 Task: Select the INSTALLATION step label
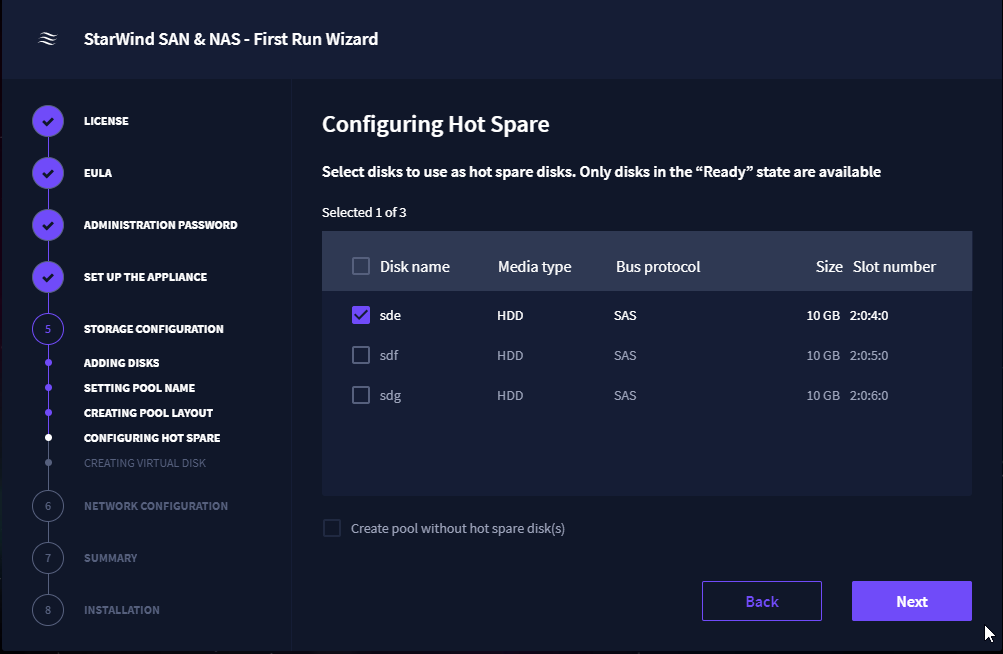pyautogui.click(x=122, y=610)
